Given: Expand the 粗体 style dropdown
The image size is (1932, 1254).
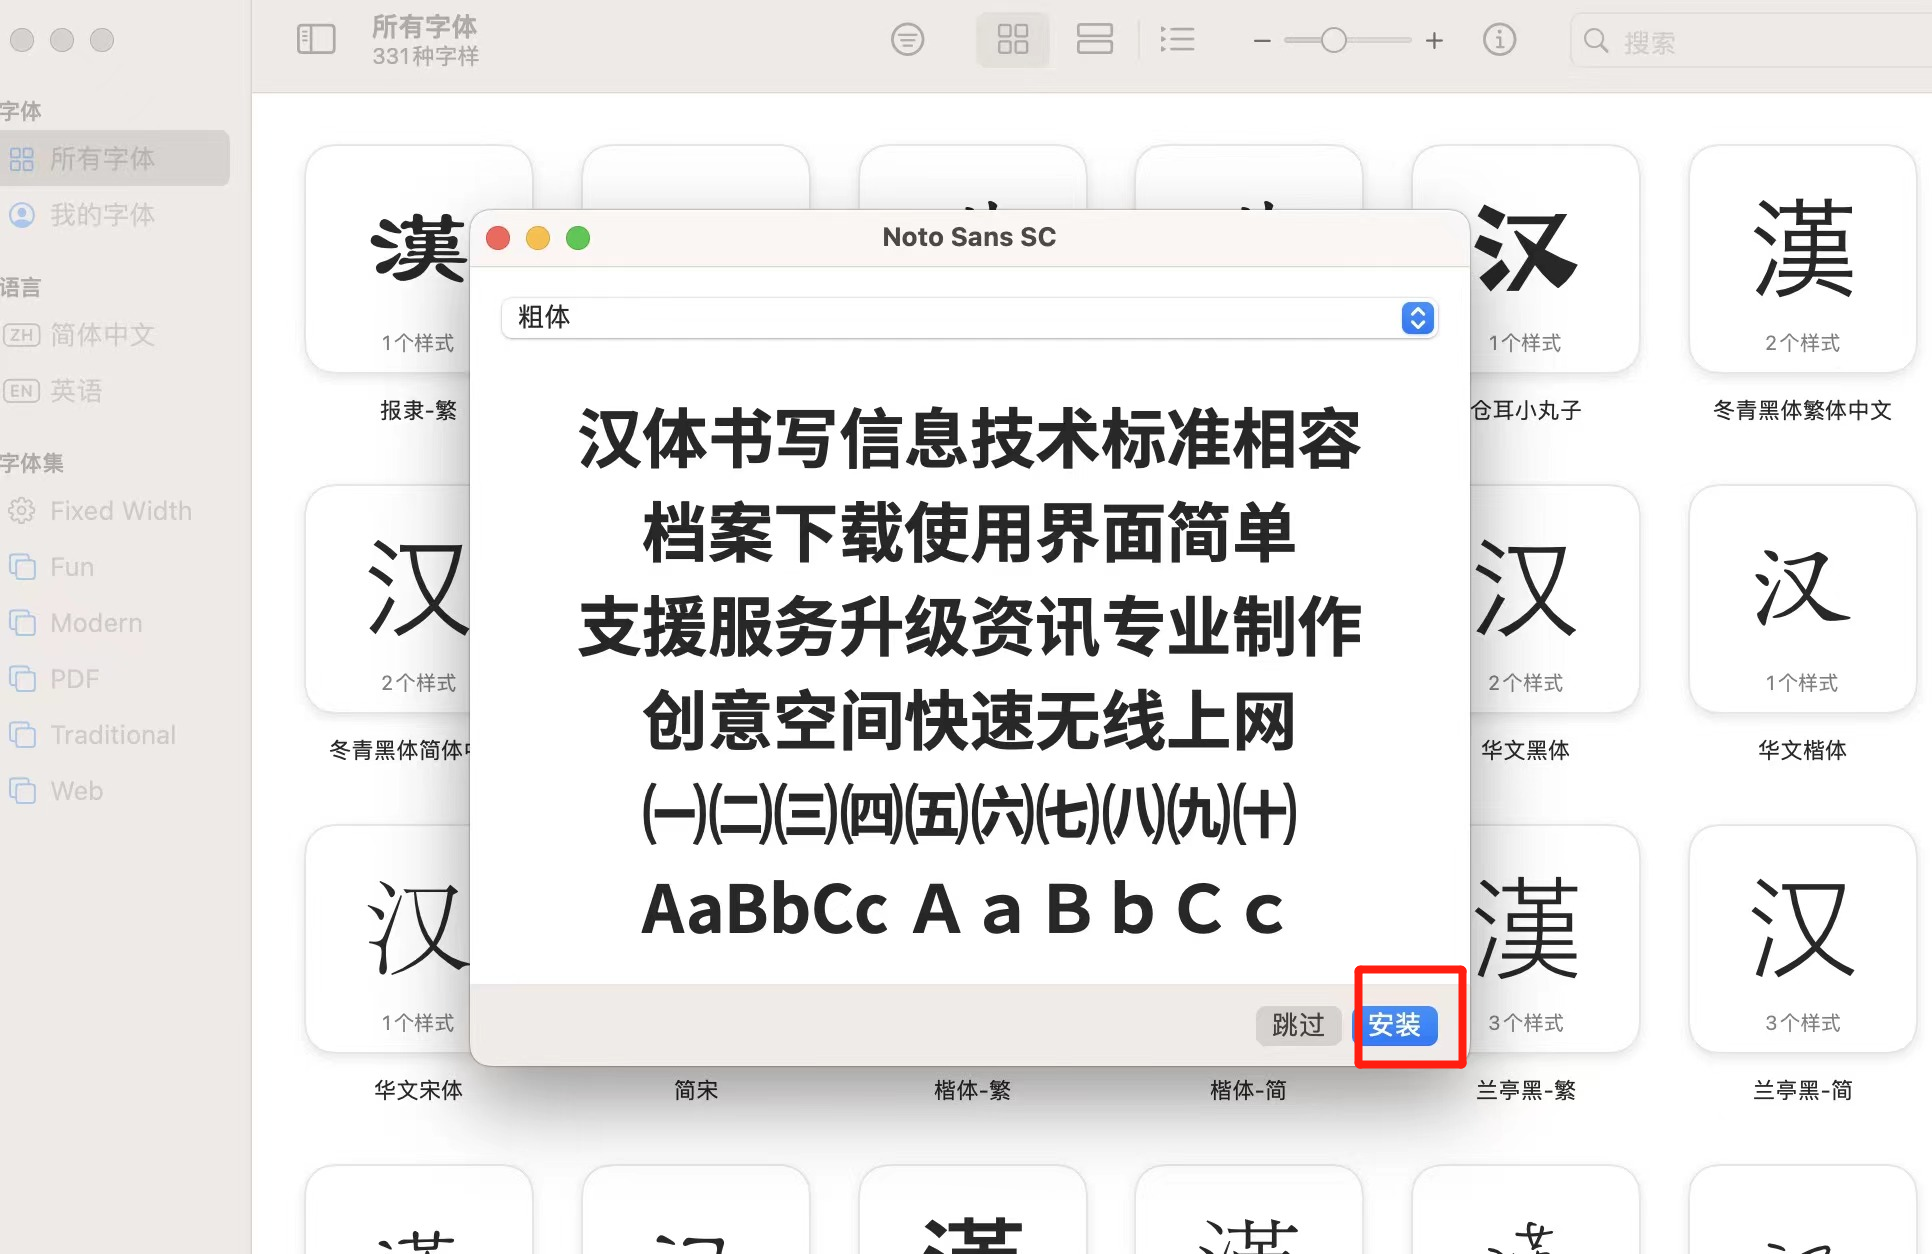Looking at the screenshot, I should click(x=1418, y=317).
